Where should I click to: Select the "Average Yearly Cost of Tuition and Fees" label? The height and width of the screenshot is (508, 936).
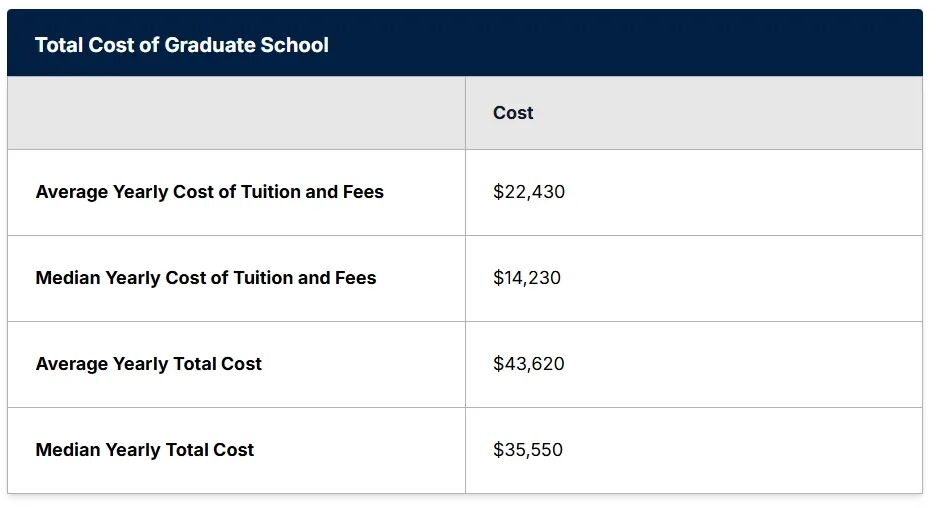(x=209, y=192)
